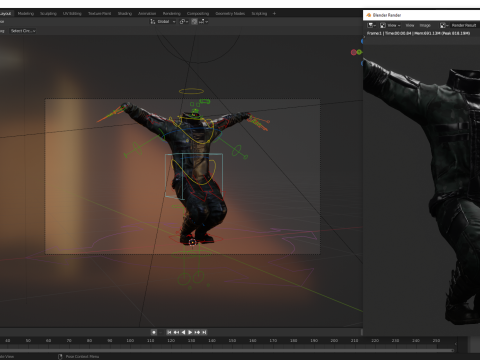The image size is (480, 360).
Task: Open editor type dropdown in Blender Render window
Action: coord(371,25)
